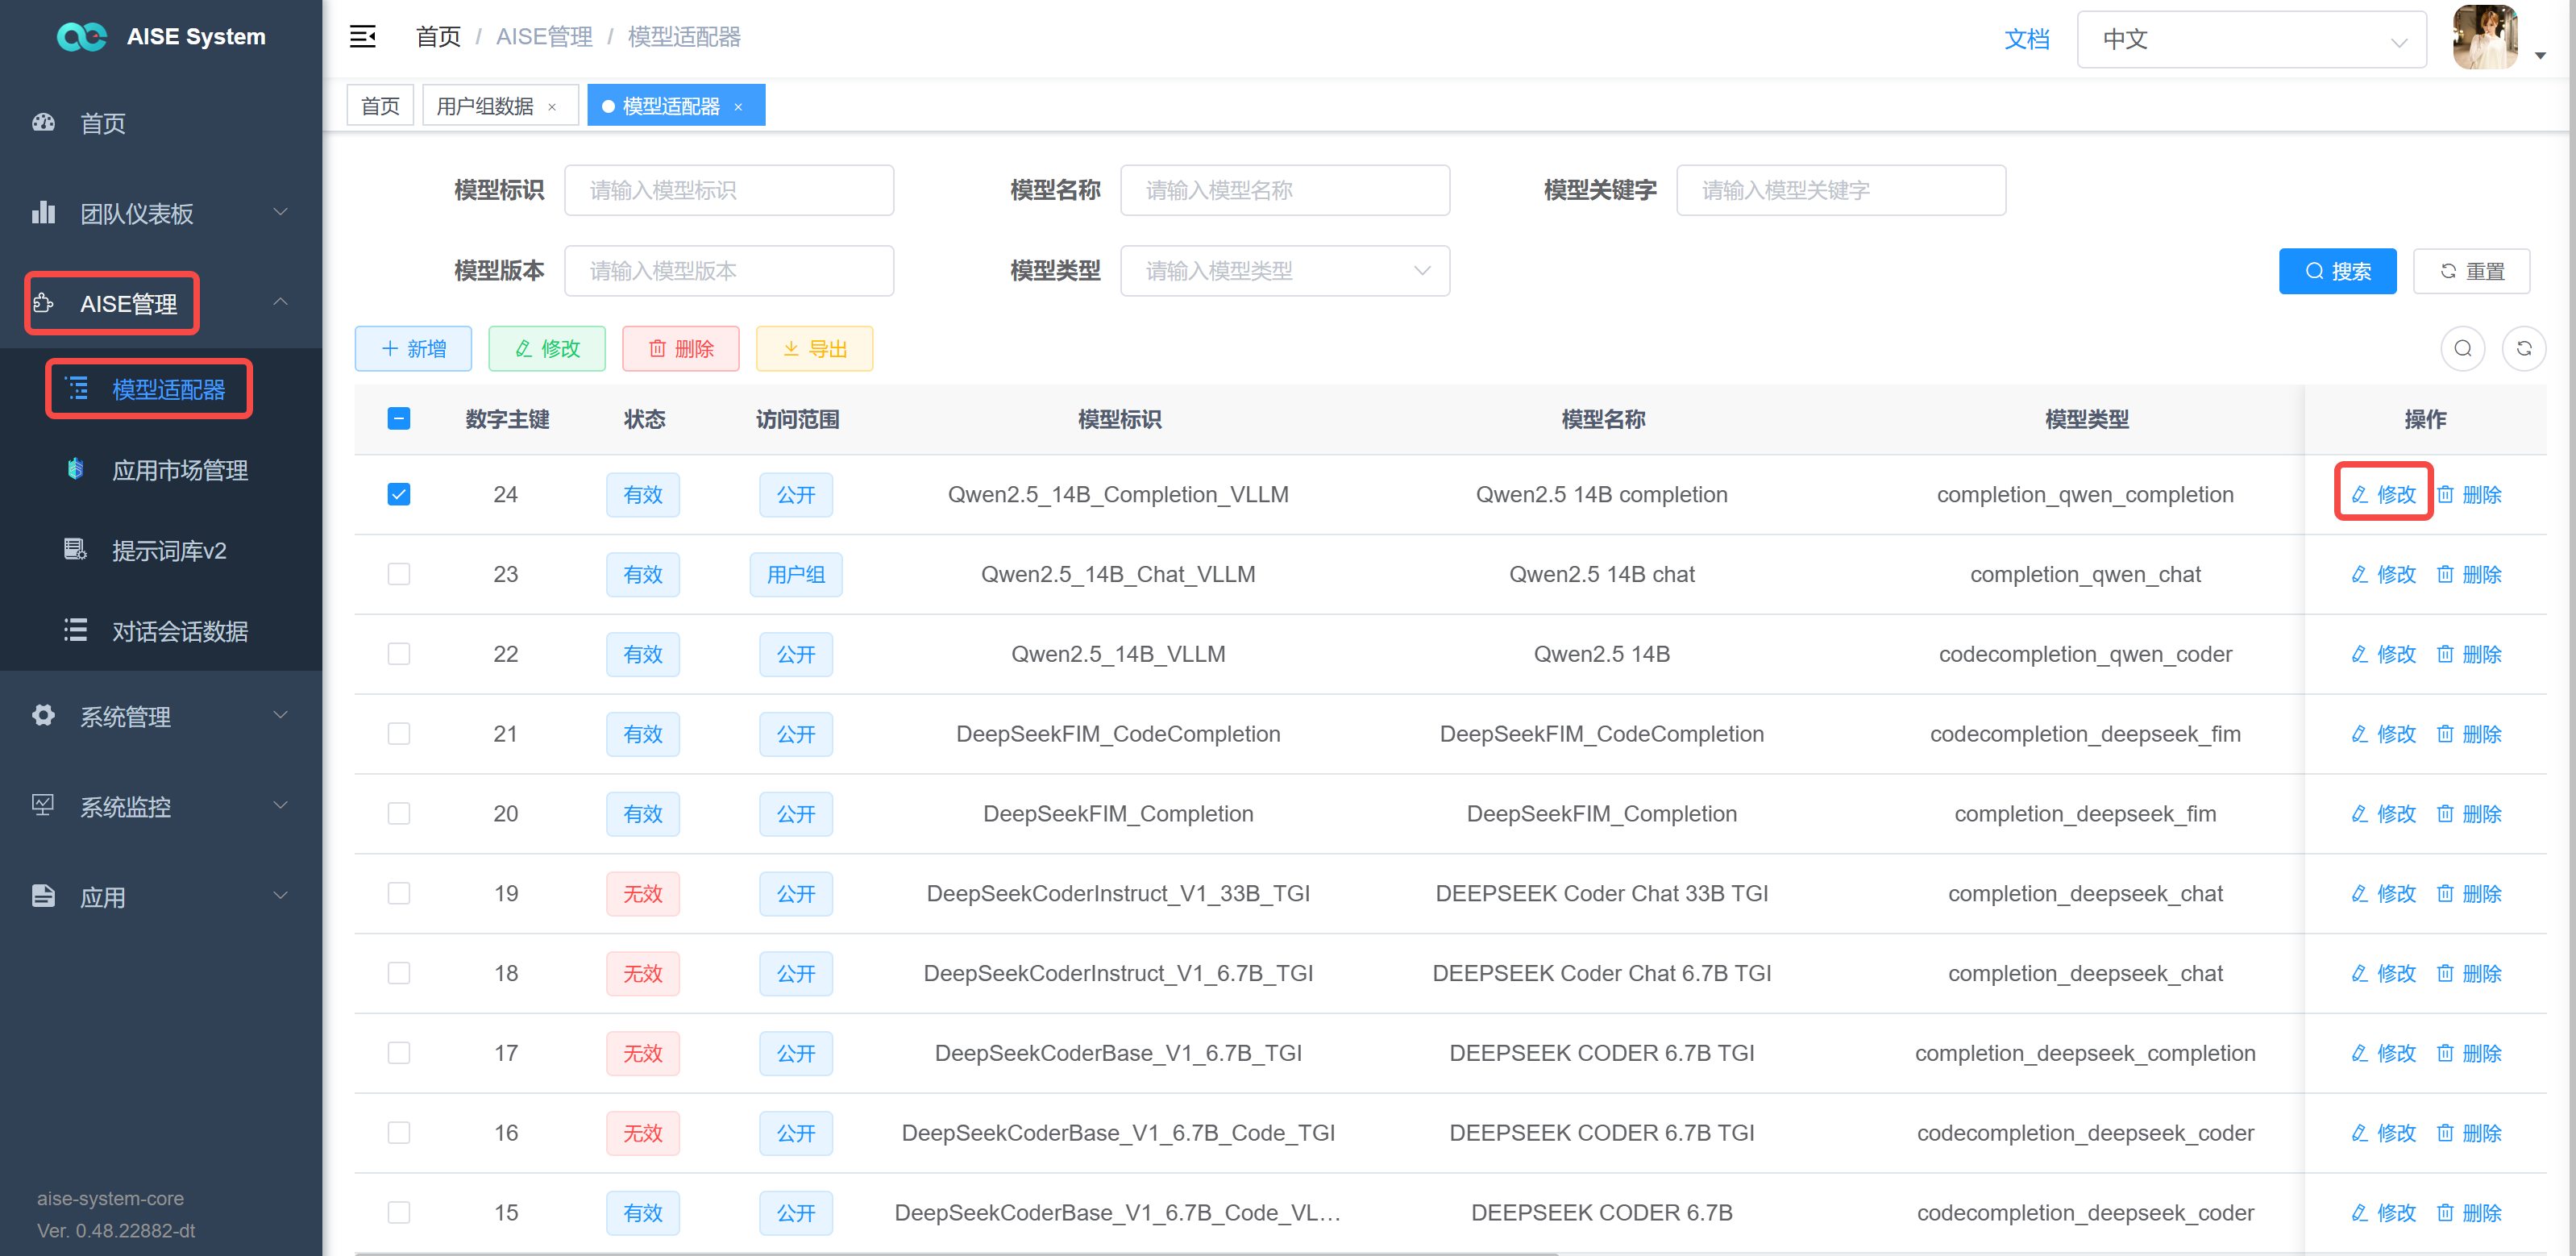
Task: Check the checkbox for row 19
Action: (399, 894)
